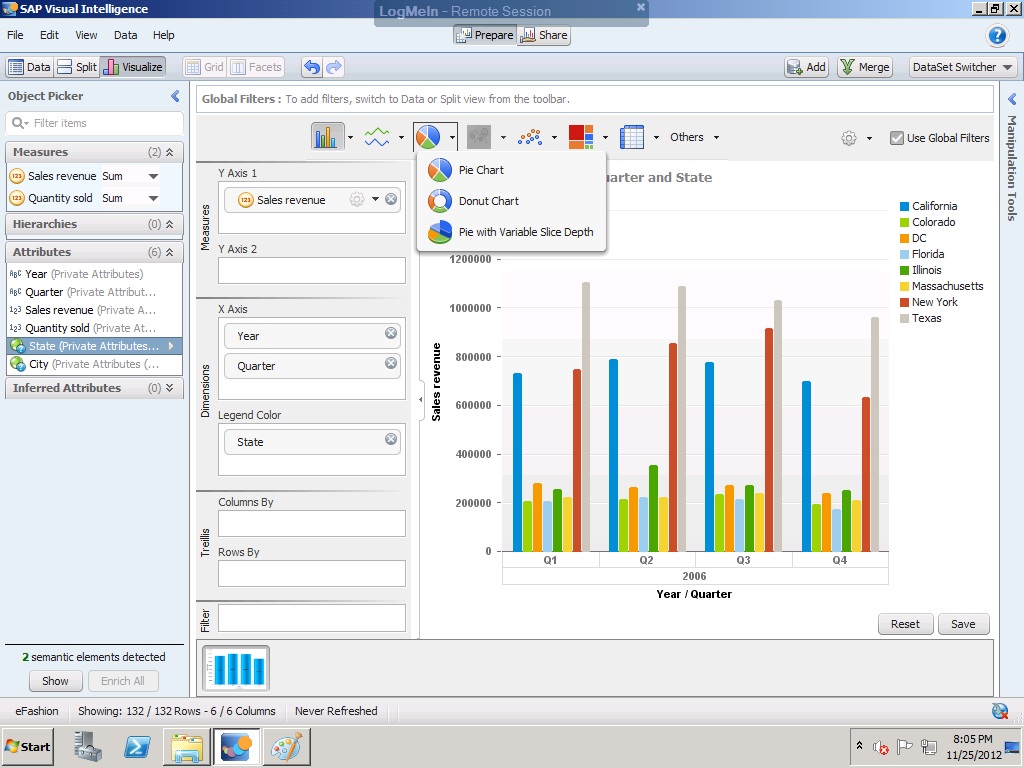The width and height of the screenshot is (1024, 768).
Task: Click the undo arrow icon
Action: click(x=312, y=67)
